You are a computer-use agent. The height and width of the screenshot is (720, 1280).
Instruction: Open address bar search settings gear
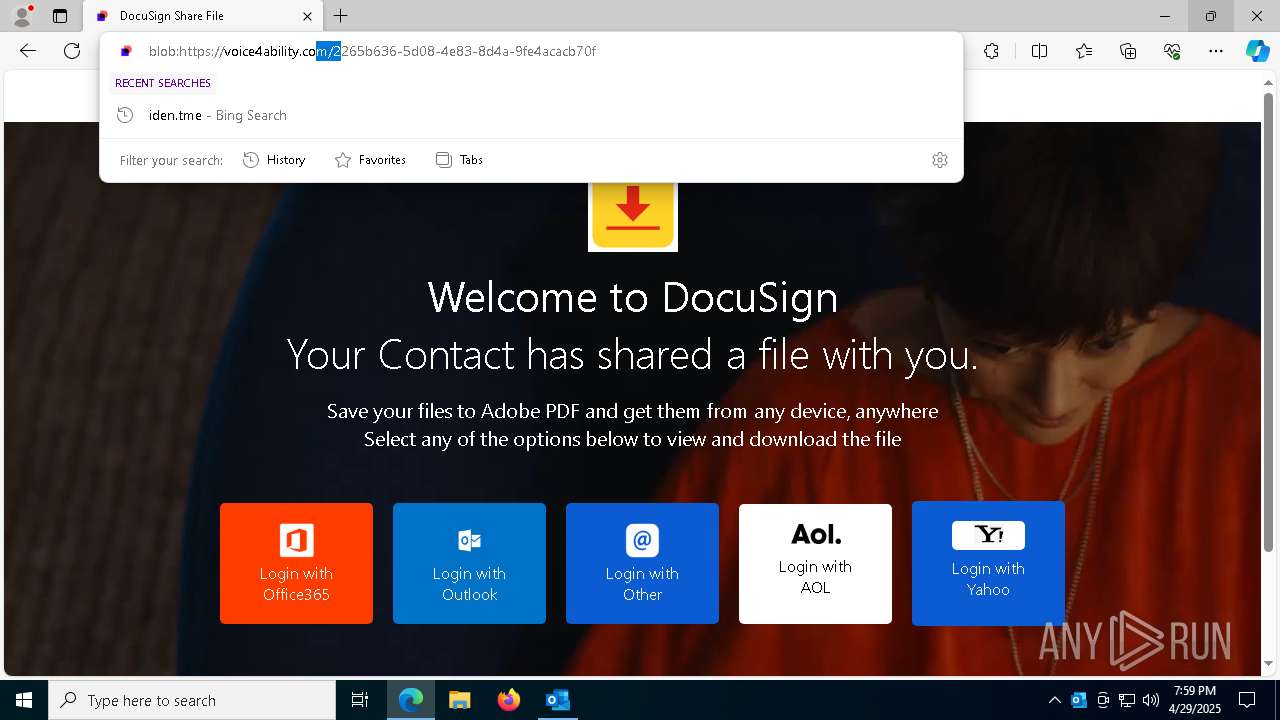[940, 160]
